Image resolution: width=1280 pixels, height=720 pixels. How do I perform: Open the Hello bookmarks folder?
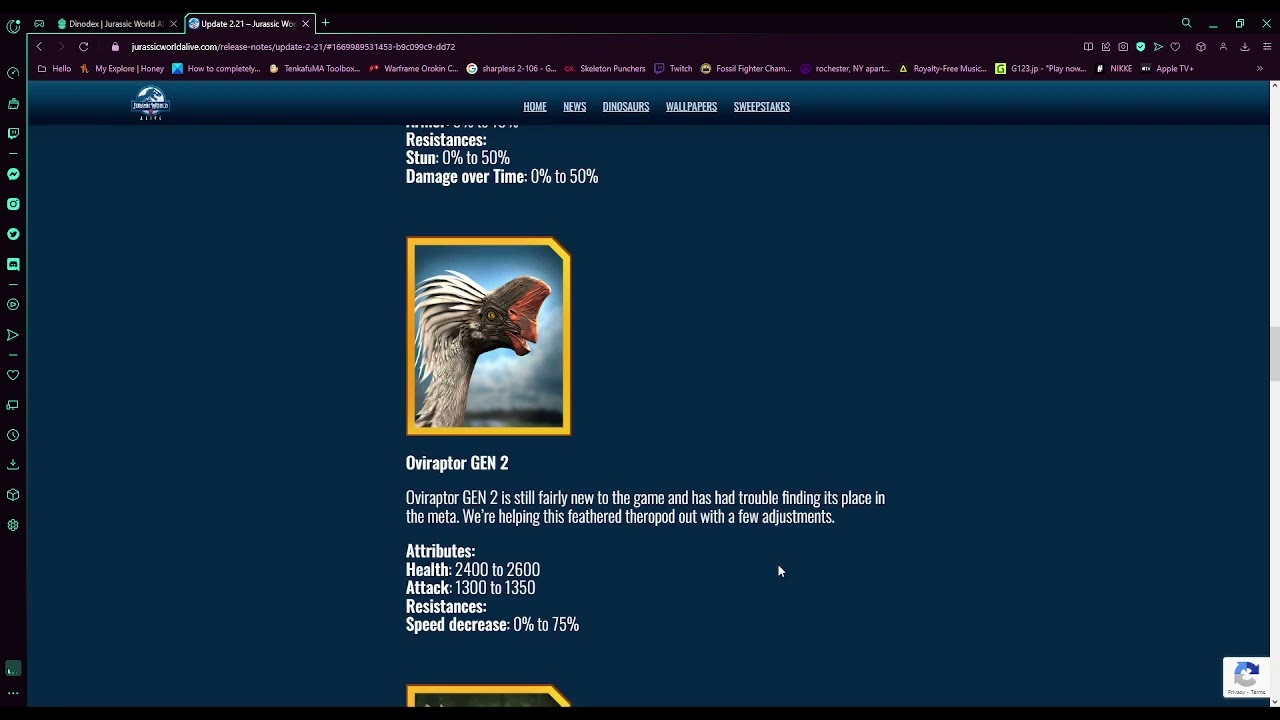pyautogui.click(x=54, y=69)
